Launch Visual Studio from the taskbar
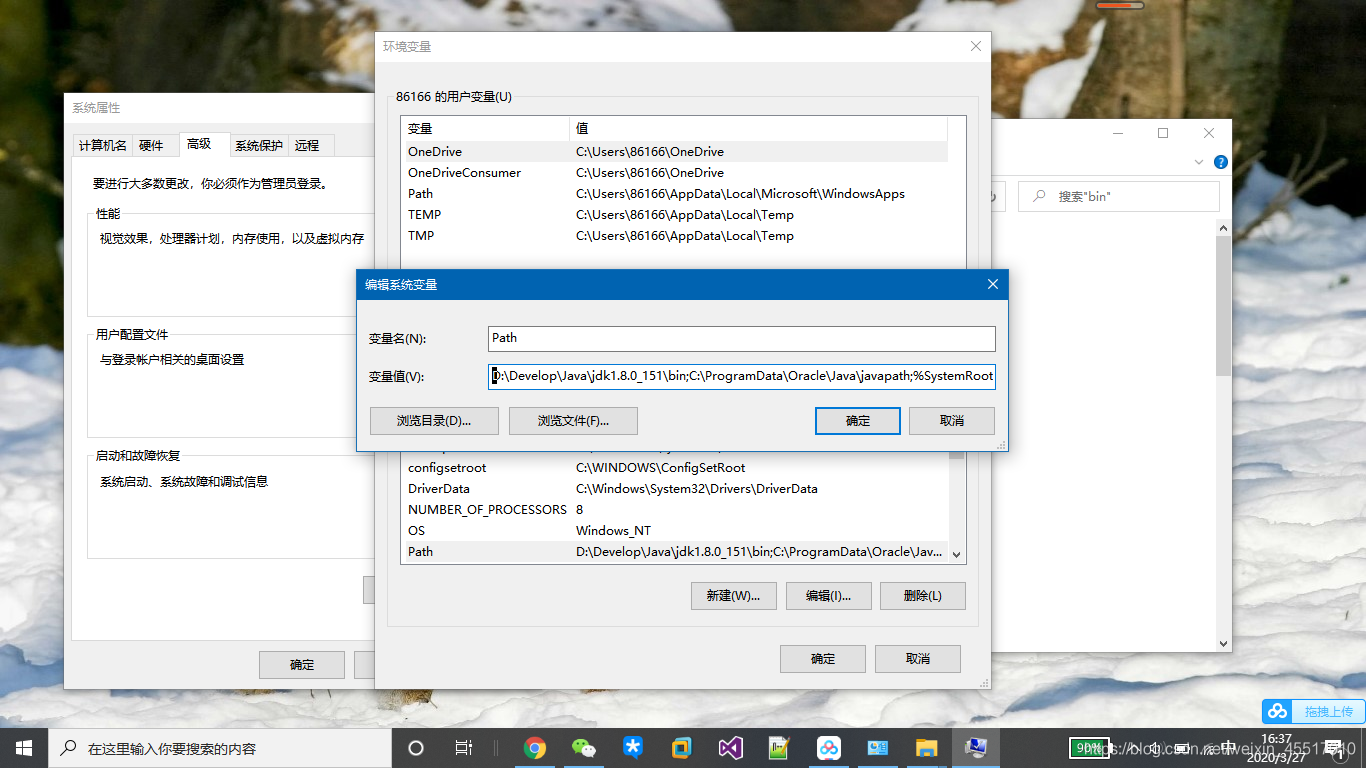The height and width of the screenshot is (768, 1366). [x=731, y=748]
